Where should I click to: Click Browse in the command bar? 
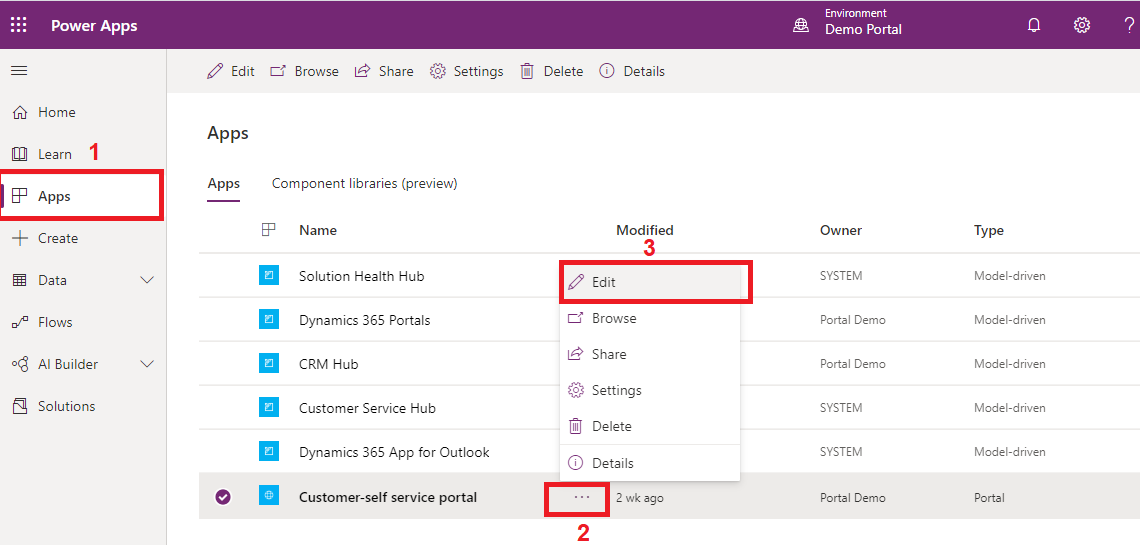(304, 71)
